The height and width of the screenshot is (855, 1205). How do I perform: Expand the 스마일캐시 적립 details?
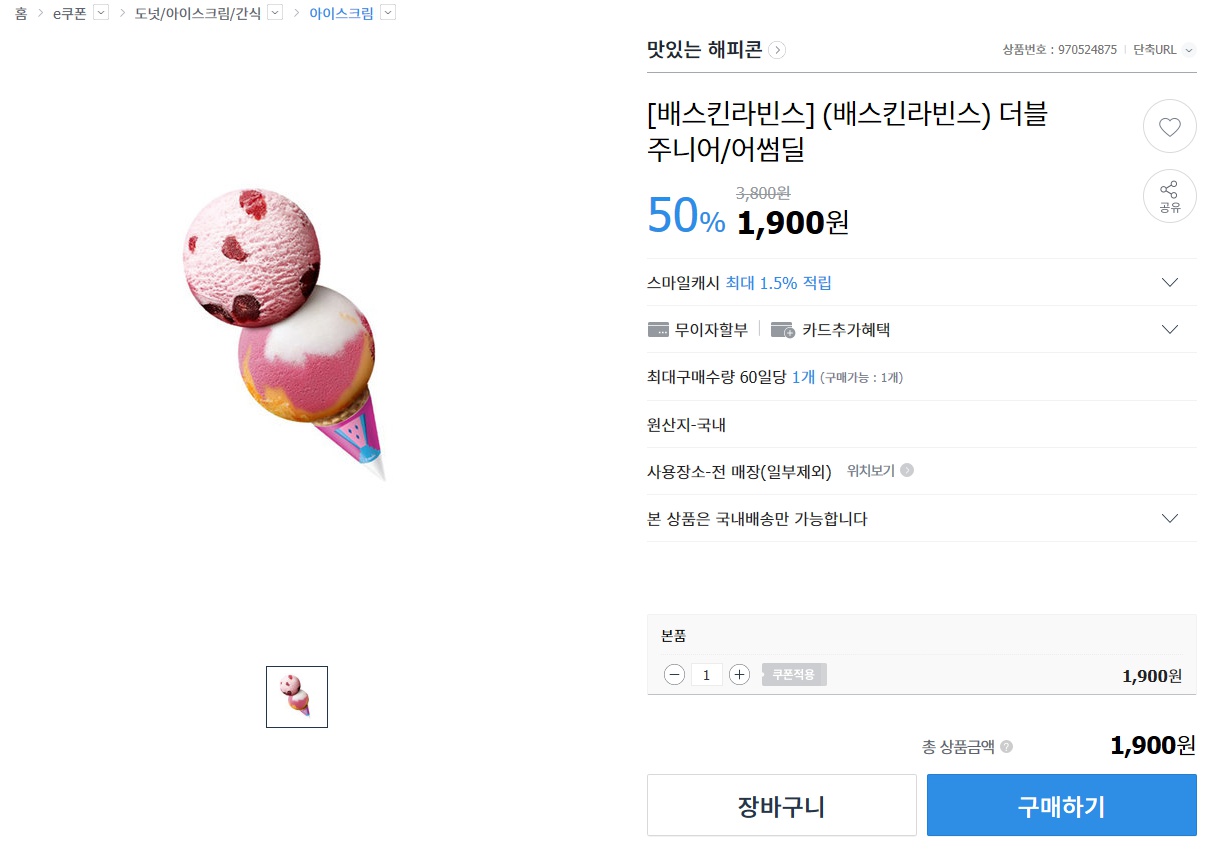click(x=1170, y=283)
